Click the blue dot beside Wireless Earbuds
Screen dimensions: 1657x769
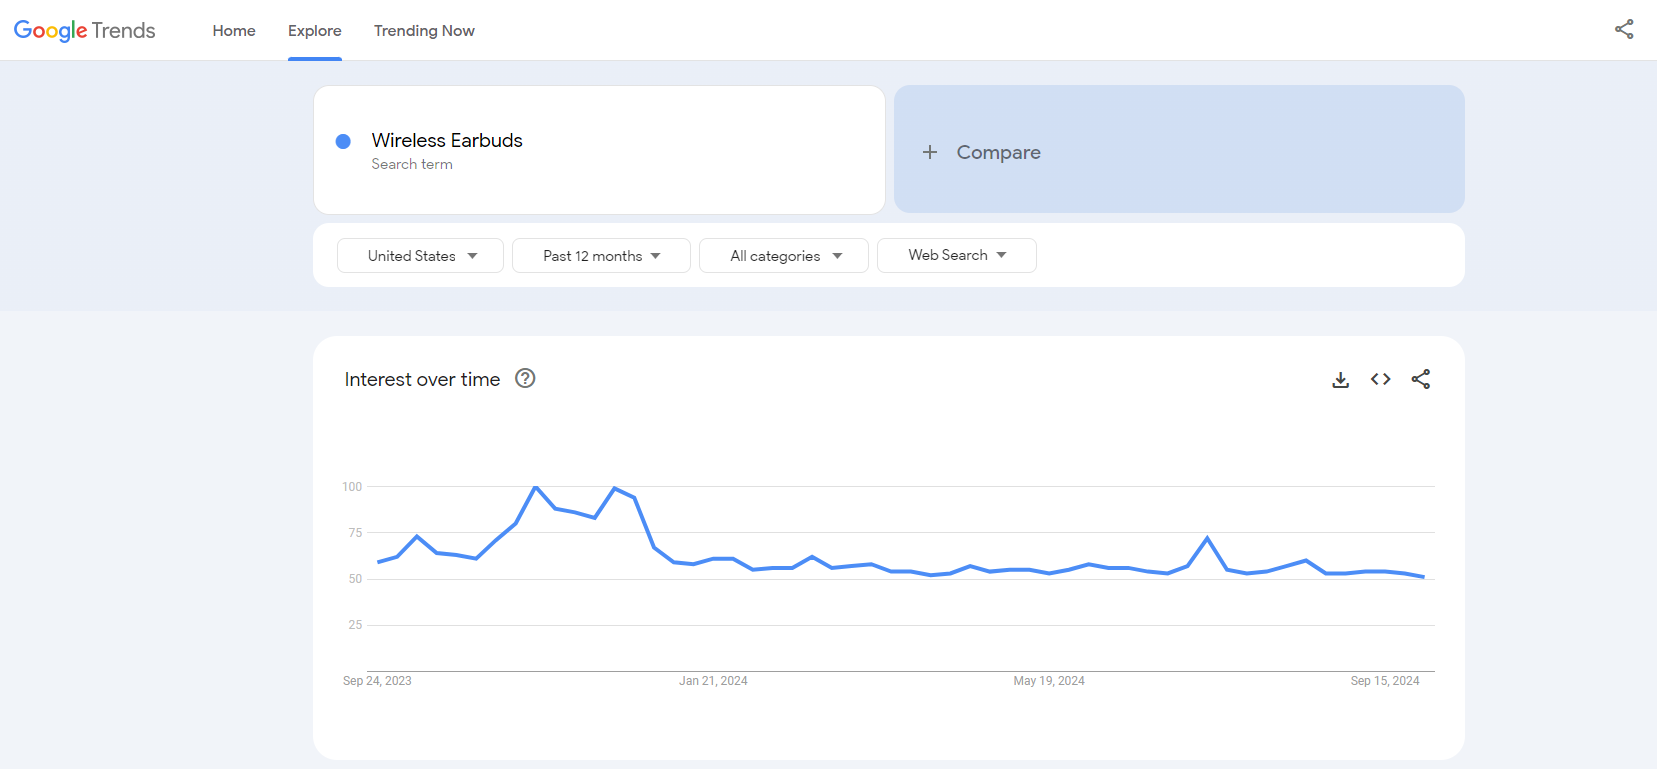click(343, 141)
